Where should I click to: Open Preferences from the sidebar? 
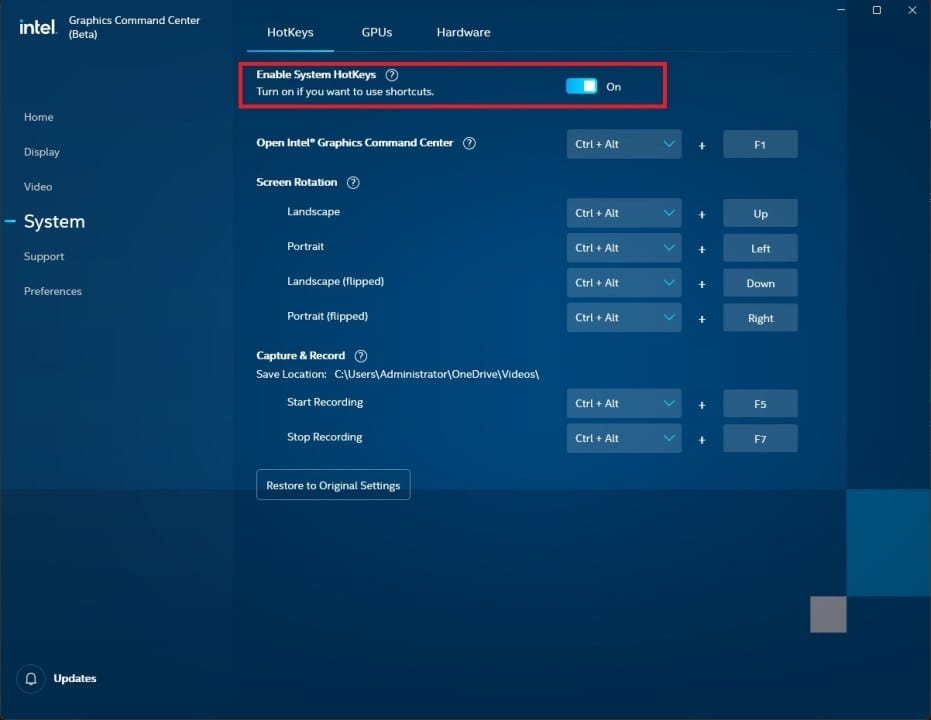52,291
